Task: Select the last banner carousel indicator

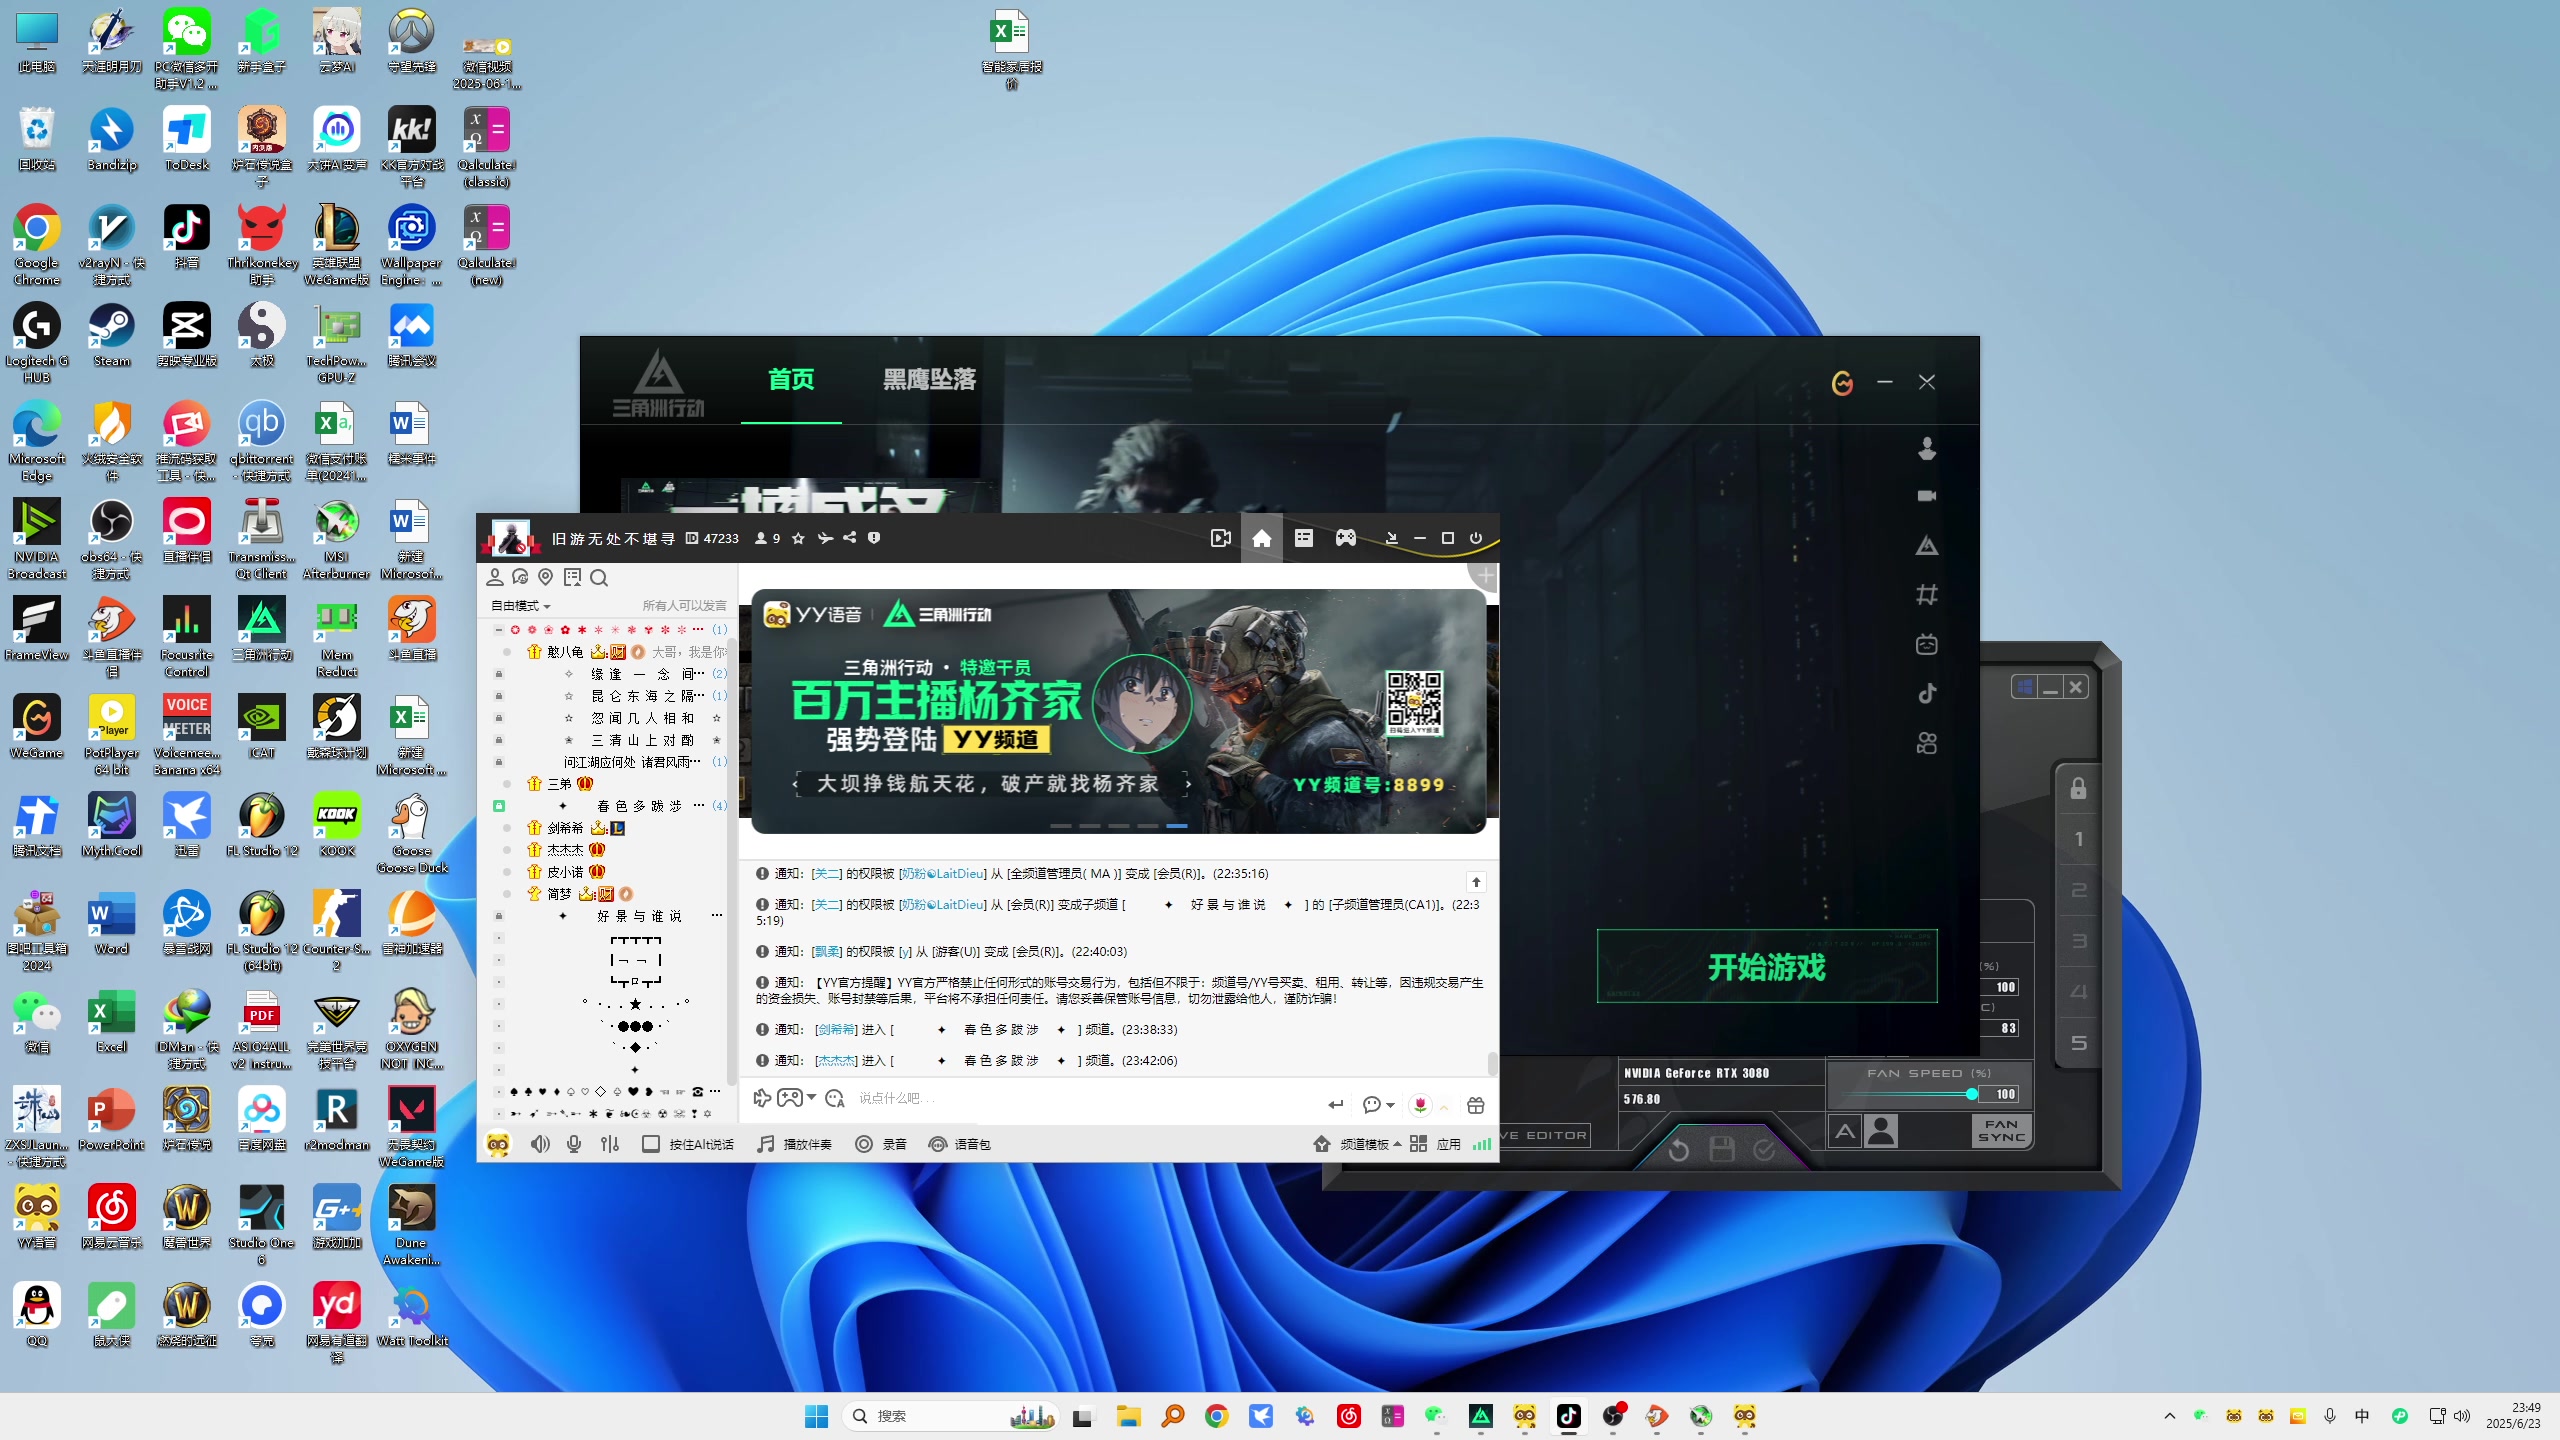Action: pyautogui.click(x=1177, y=826)
